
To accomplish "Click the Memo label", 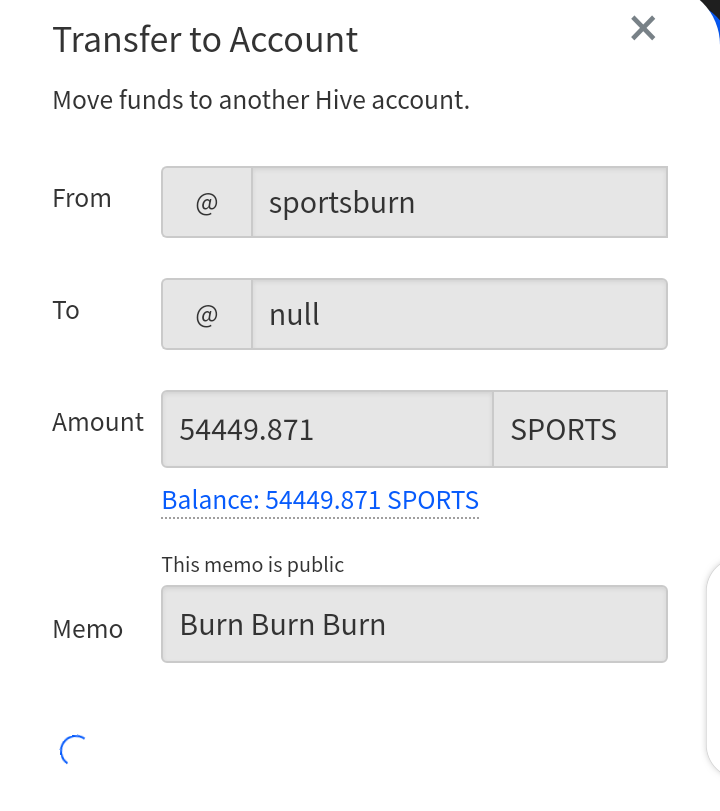I will pos(88,629).
